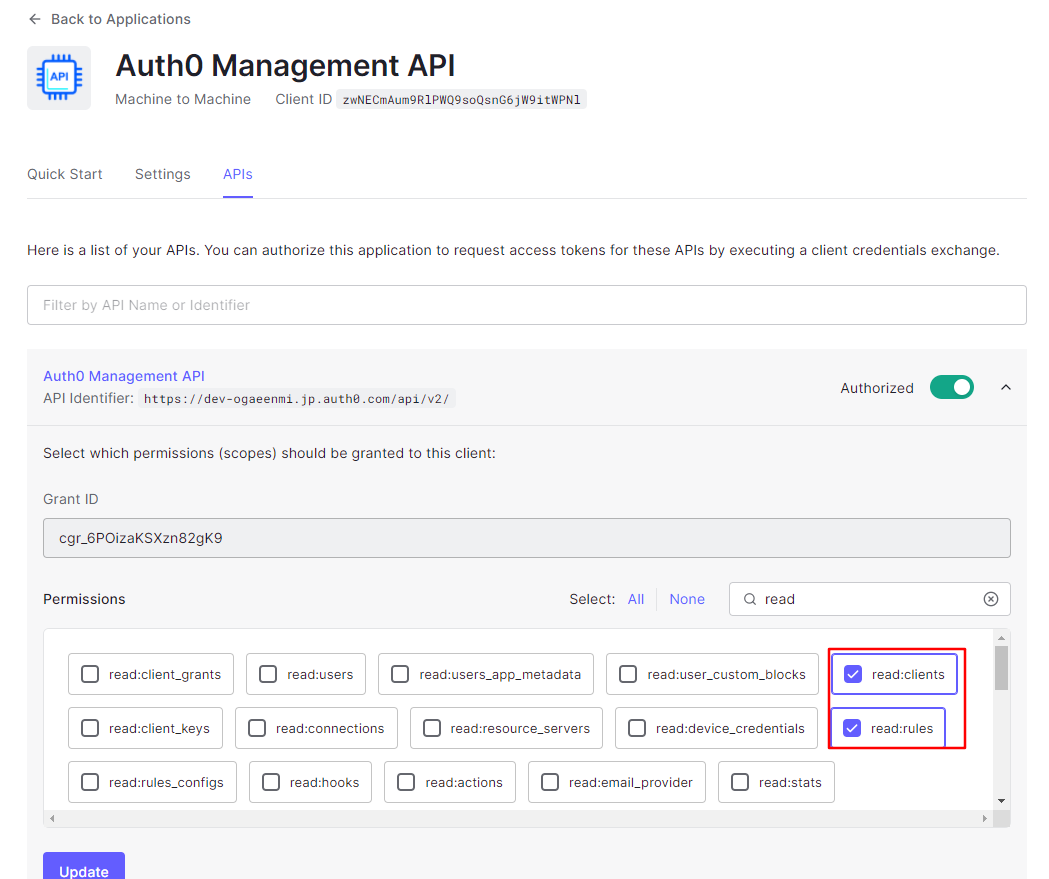1049x879 pixels.
Task: Enable the read:stats scope
Action: [x=740, y=782]
